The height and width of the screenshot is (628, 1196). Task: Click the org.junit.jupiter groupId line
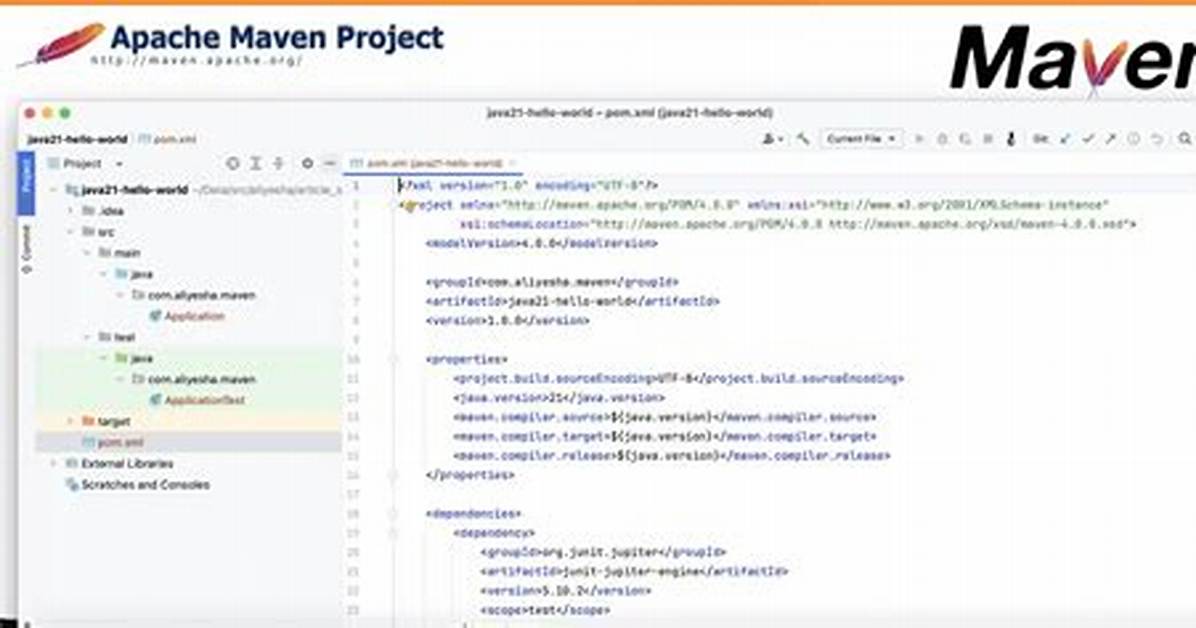coord(603,552)
